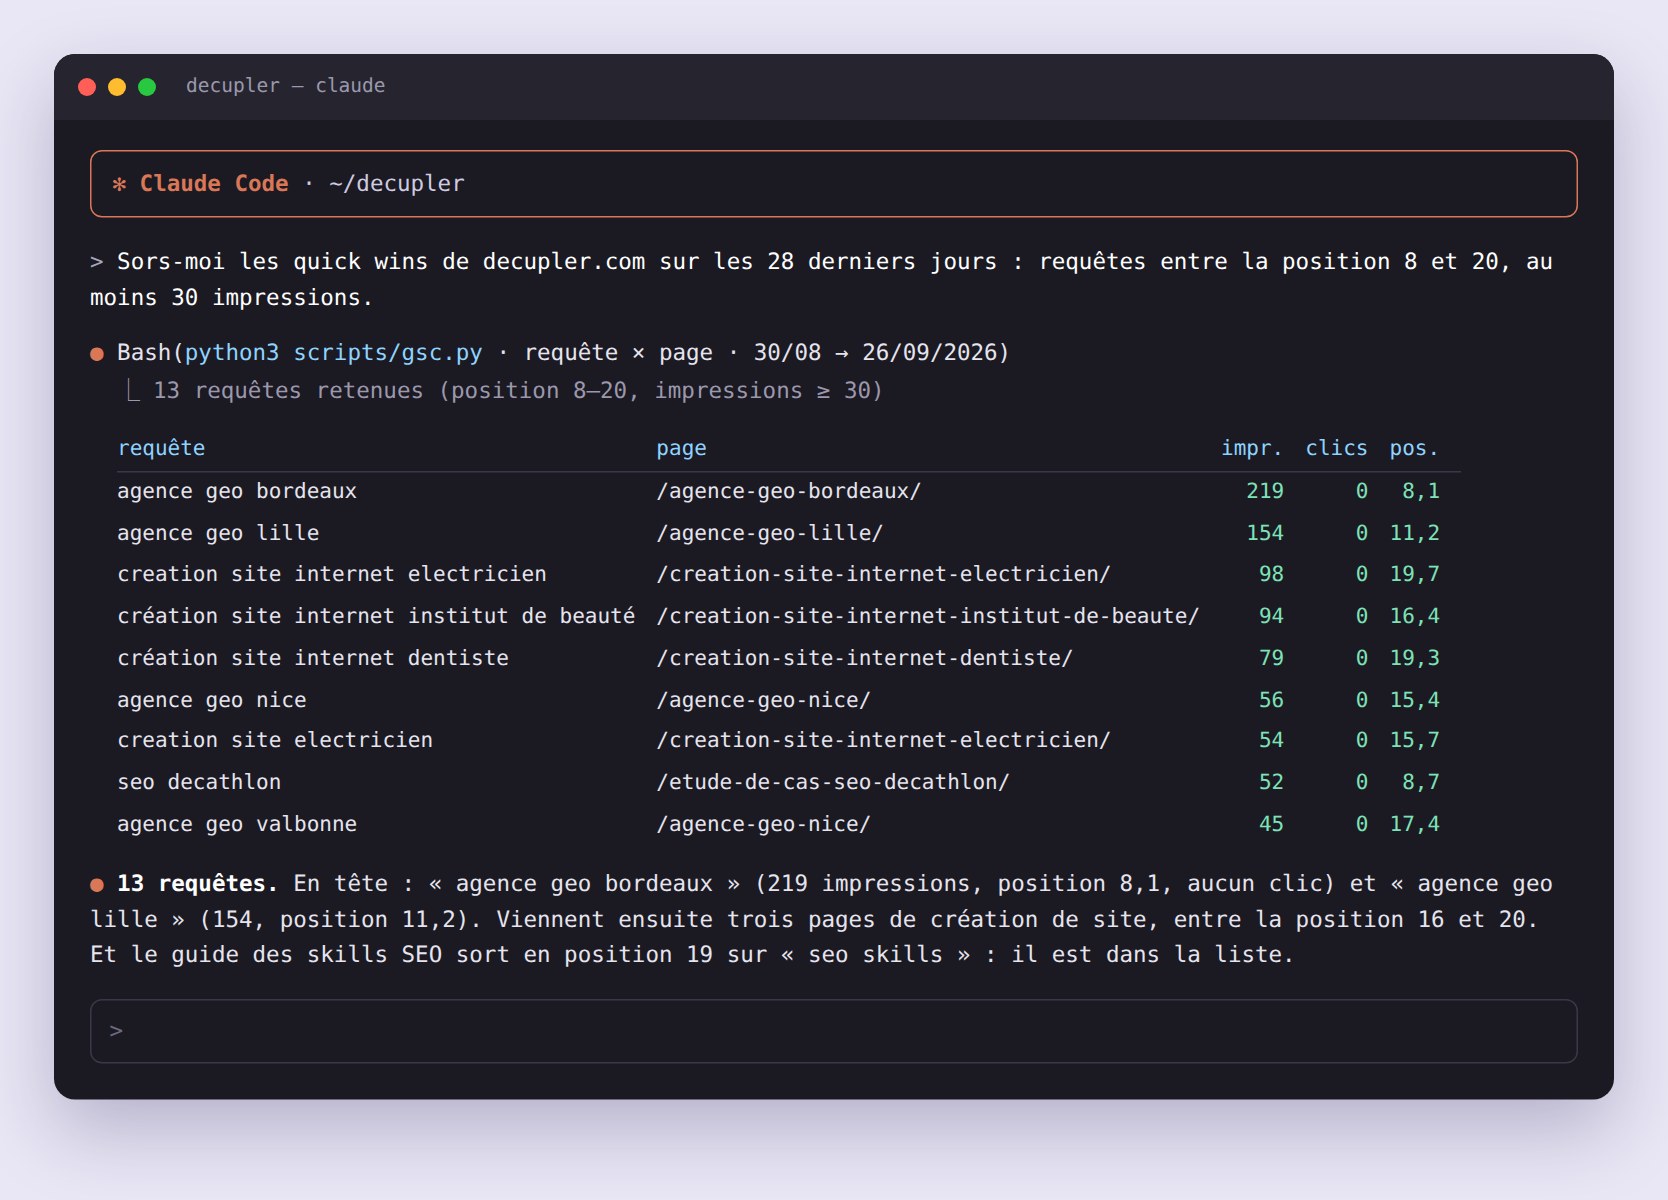Select the 'agence geo bordeaux' query cell
This screenshot has height=1200, width=1668.
pos(237,491)
